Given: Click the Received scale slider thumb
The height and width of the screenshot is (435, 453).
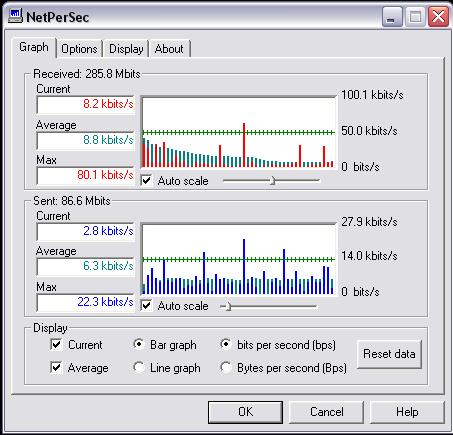Looking at the screenshot, I should [x=273, y=180].
